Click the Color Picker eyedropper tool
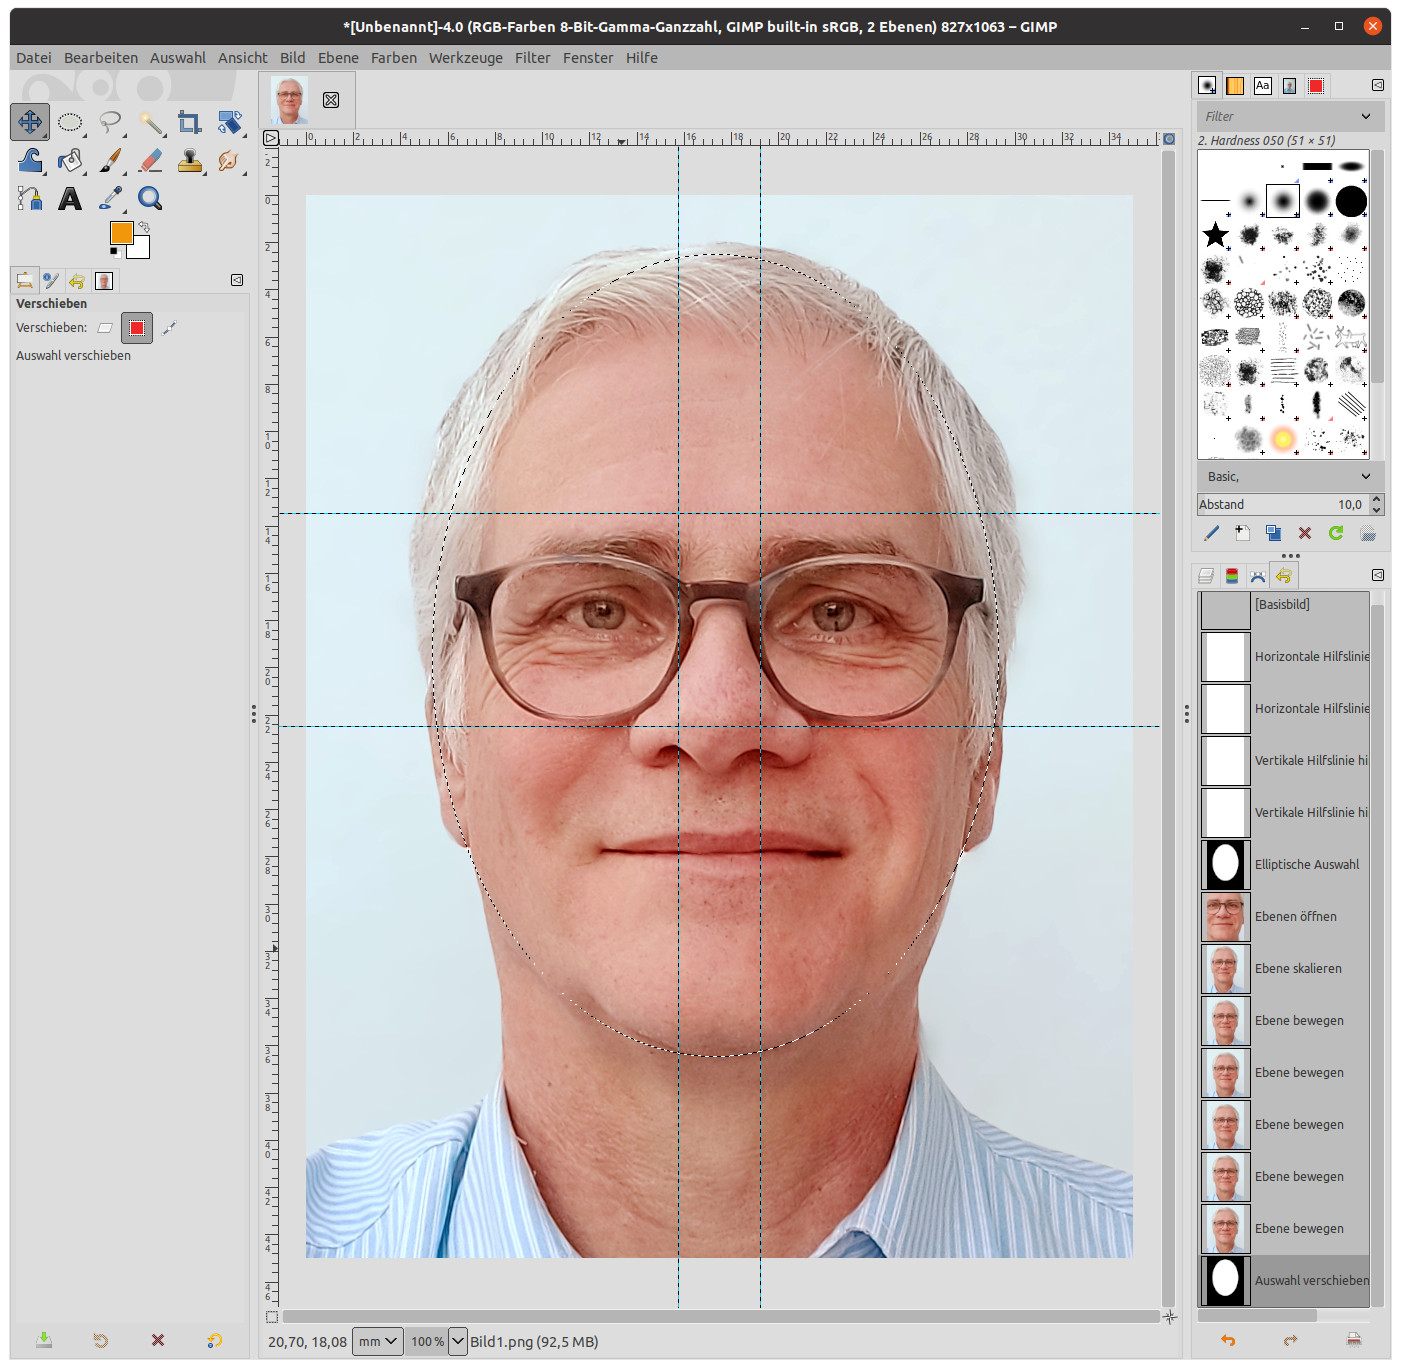 click(x=110, y=199)
